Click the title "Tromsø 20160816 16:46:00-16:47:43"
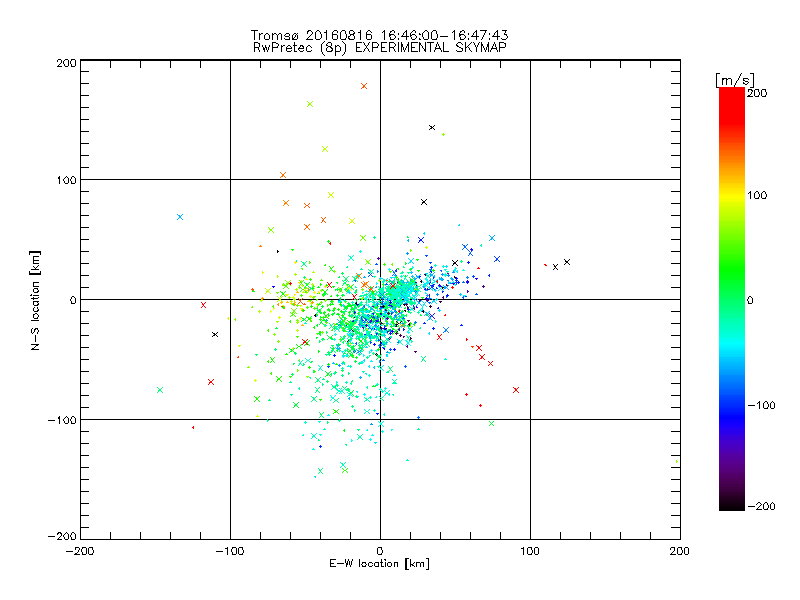800x600 pixels. point(379,35)
